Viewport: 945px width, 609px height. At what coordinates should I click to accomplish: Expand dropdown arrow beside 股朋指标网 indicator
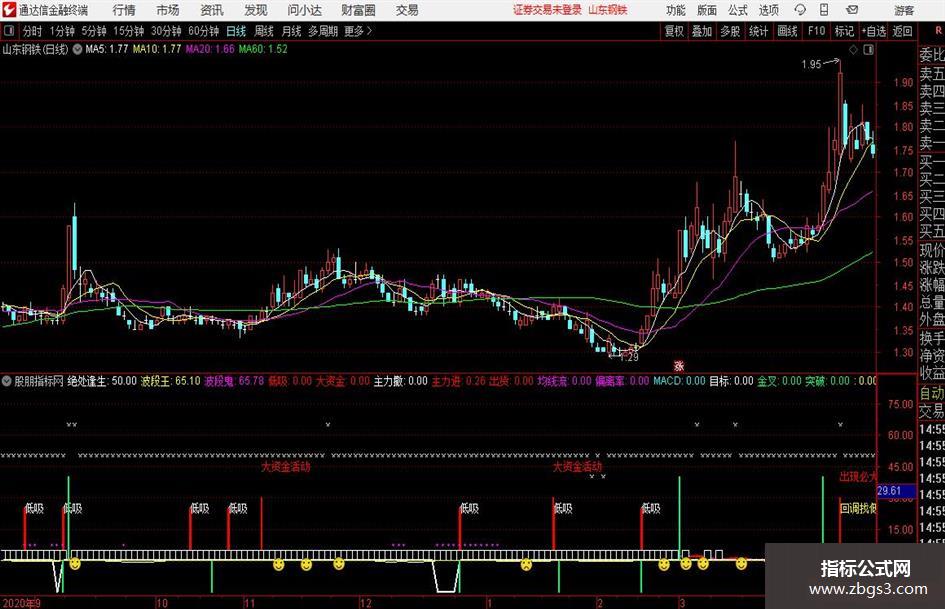click(x=7, y=381)
